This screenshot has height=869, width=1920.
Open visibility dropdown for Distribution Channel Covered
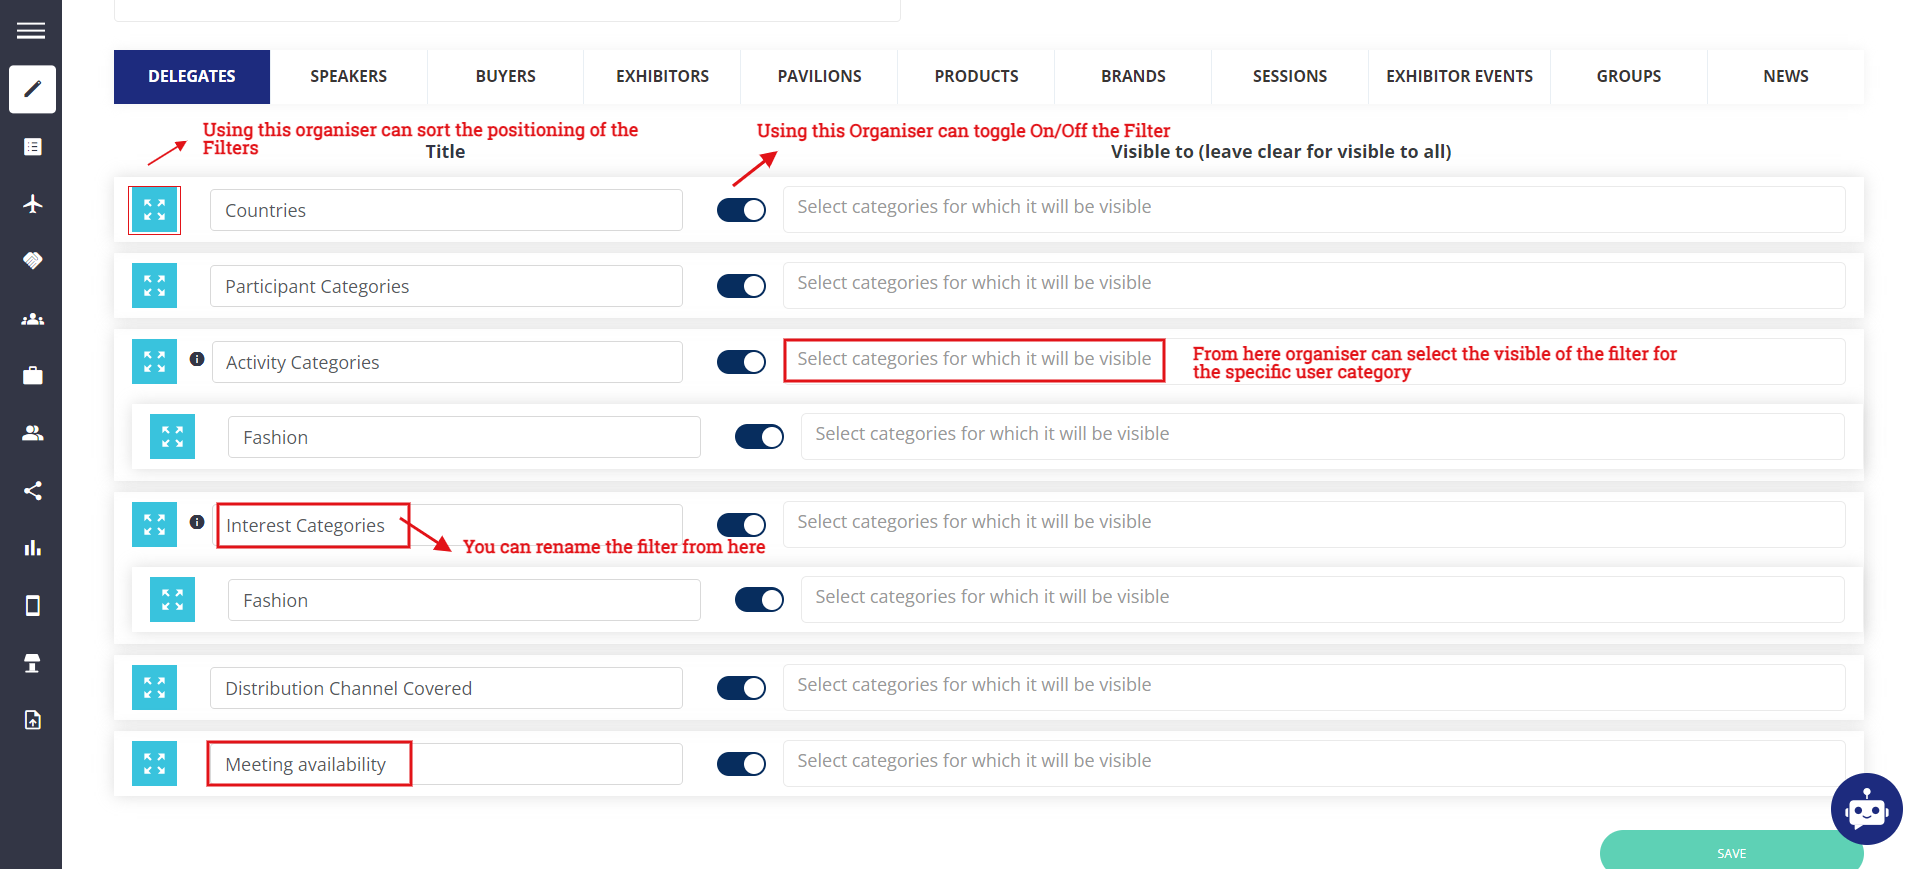[1313, 687]
